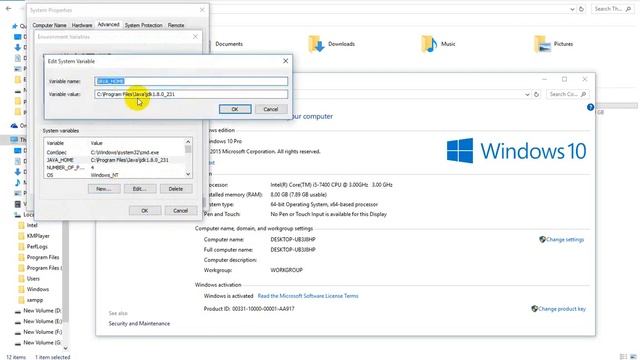Open File Explorer address history dropdown
The height and width of the screenshot is (360, 640).
click(x=572, y=9)
